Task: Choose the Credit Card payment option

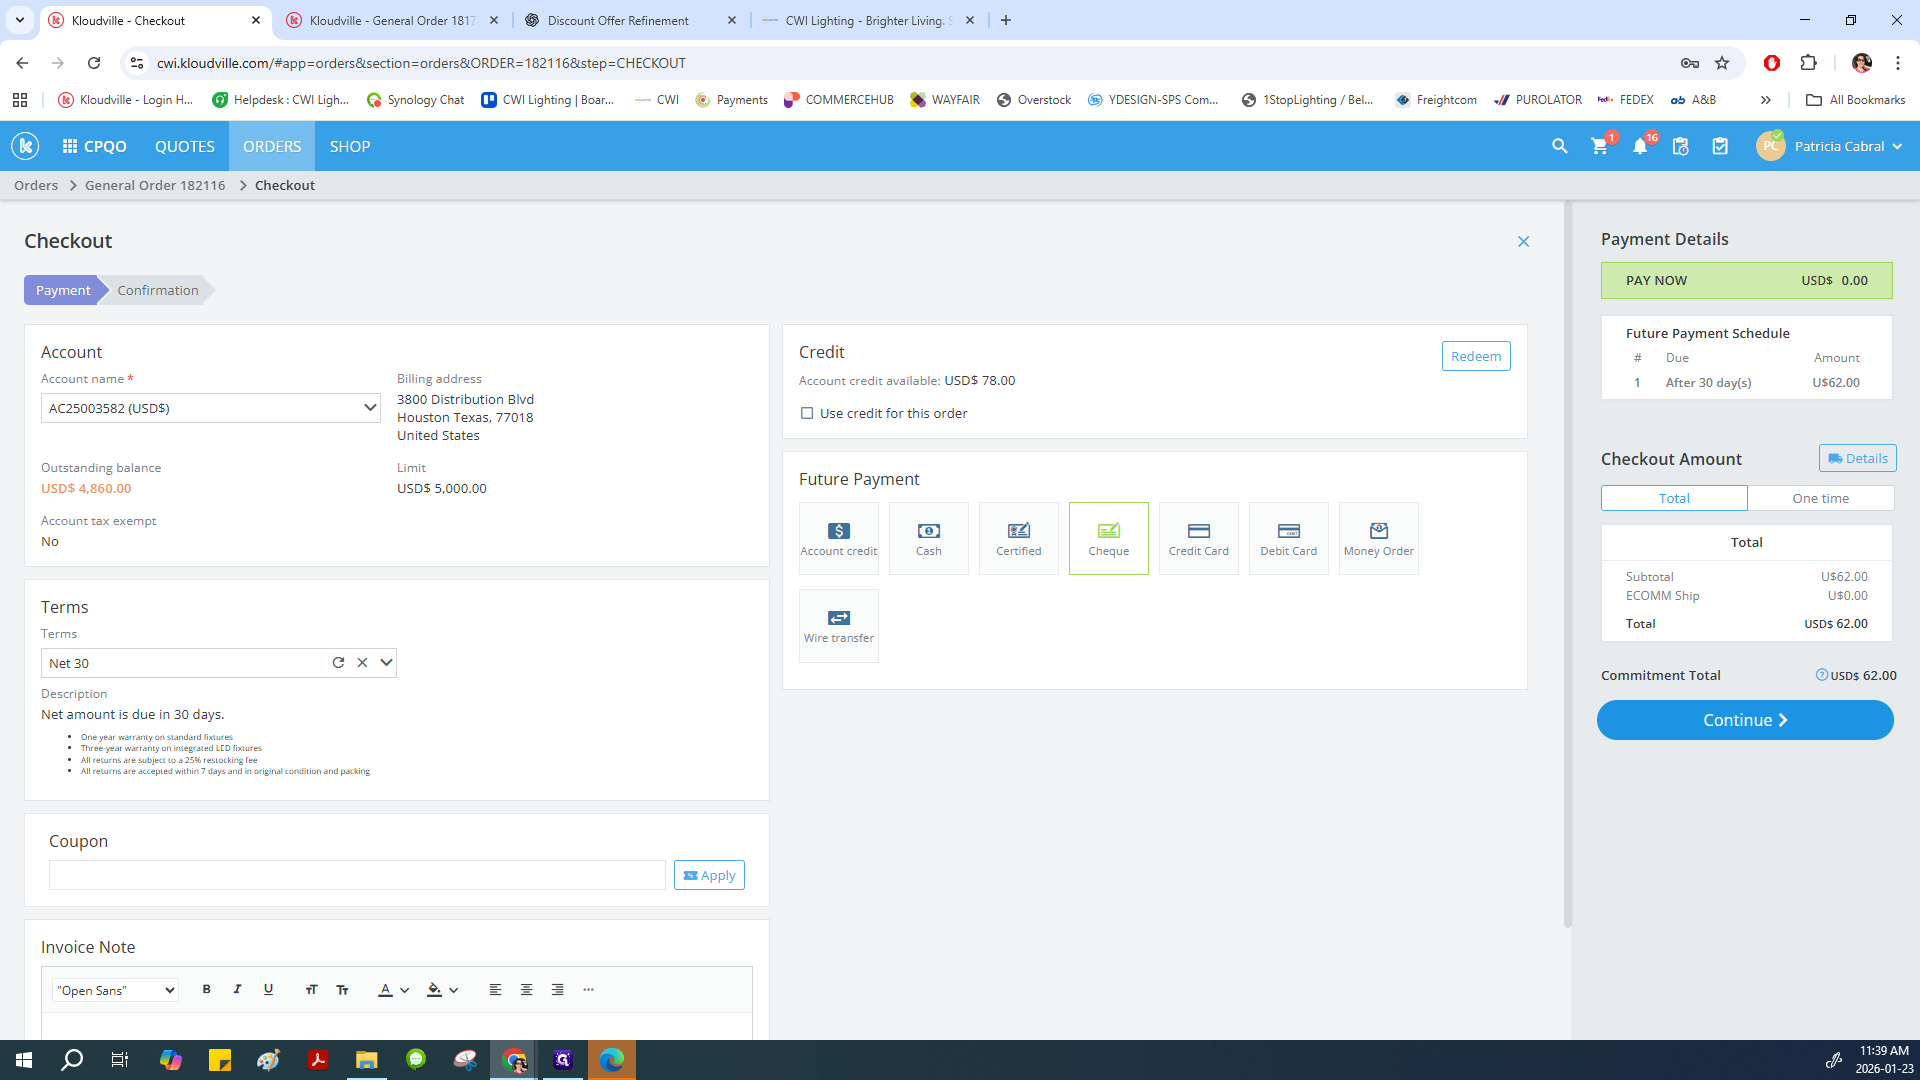Action: (x=1198, y=538)
